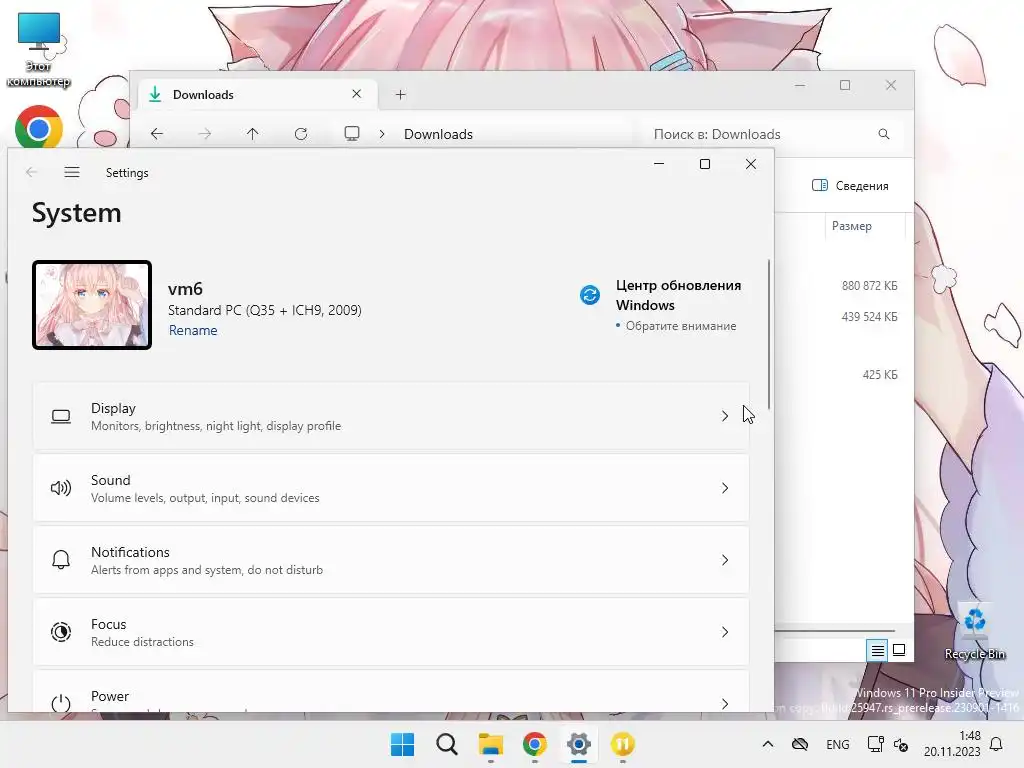
Task: Open the yellow pause app on taskbar
Action: [622, 744]
